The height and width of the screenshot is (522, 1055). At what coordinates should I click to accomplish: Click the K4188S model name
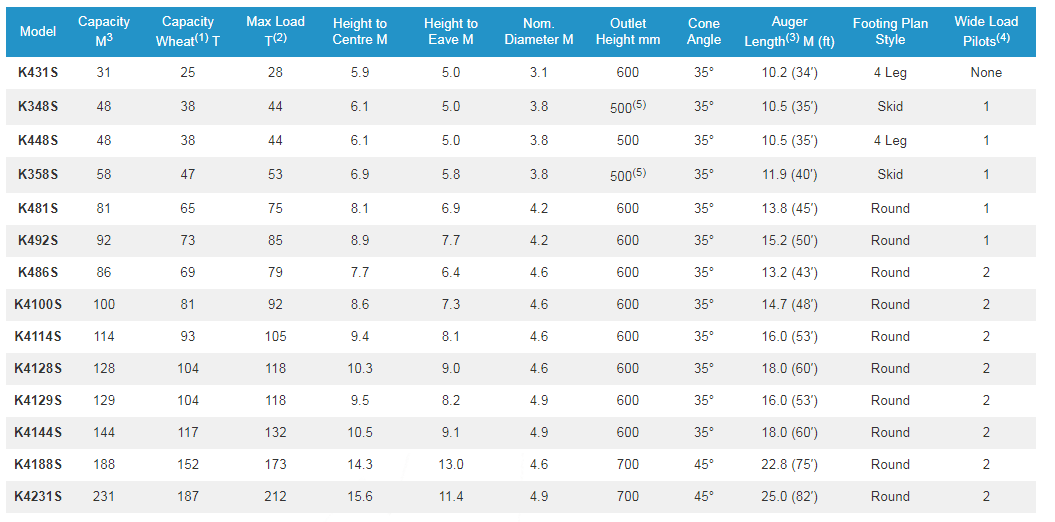(x=38, y=464)
